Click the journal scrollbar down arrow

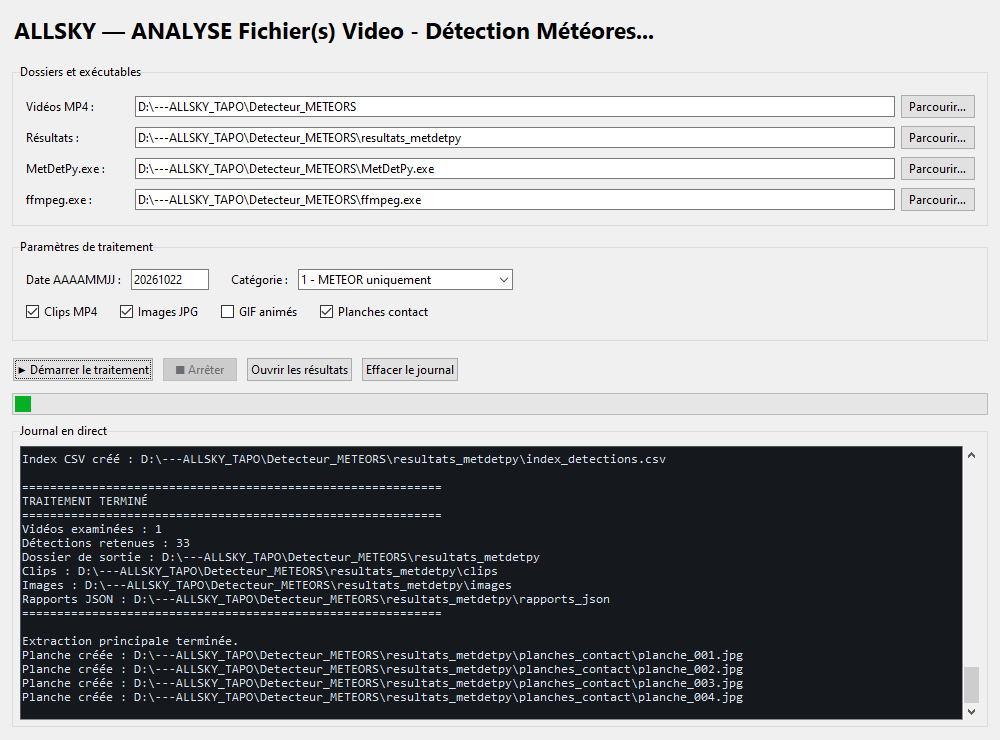(971, 711)
